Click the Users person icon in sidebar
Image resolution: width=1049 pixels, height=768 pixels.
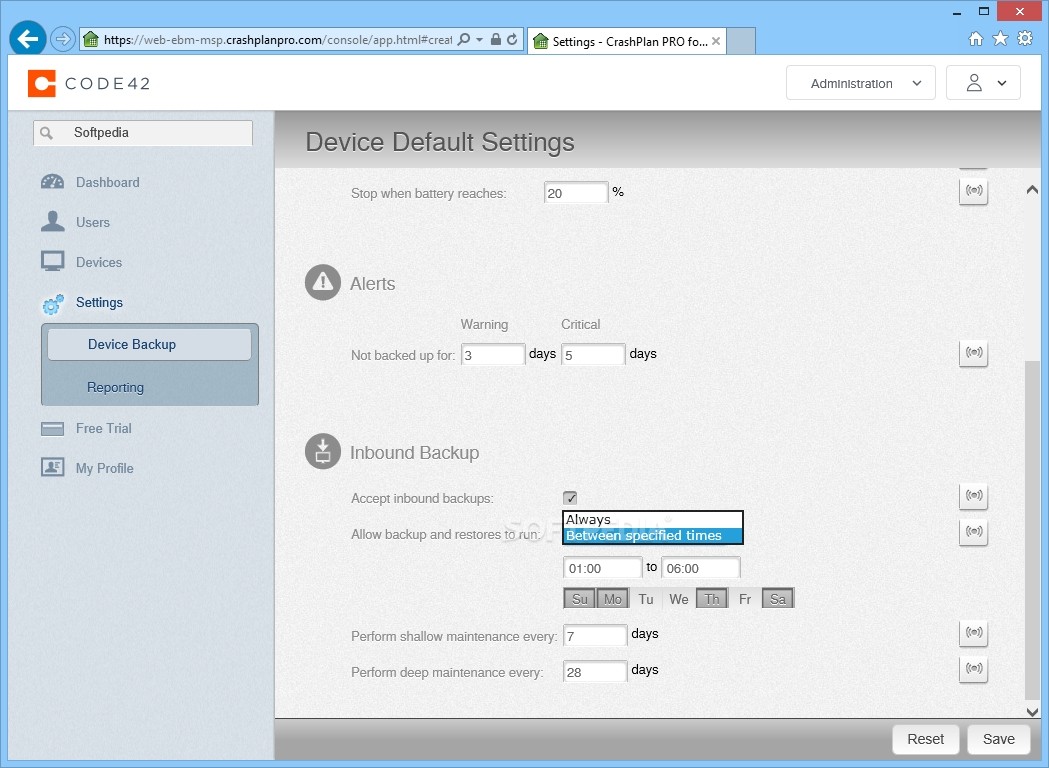point(52,221)
